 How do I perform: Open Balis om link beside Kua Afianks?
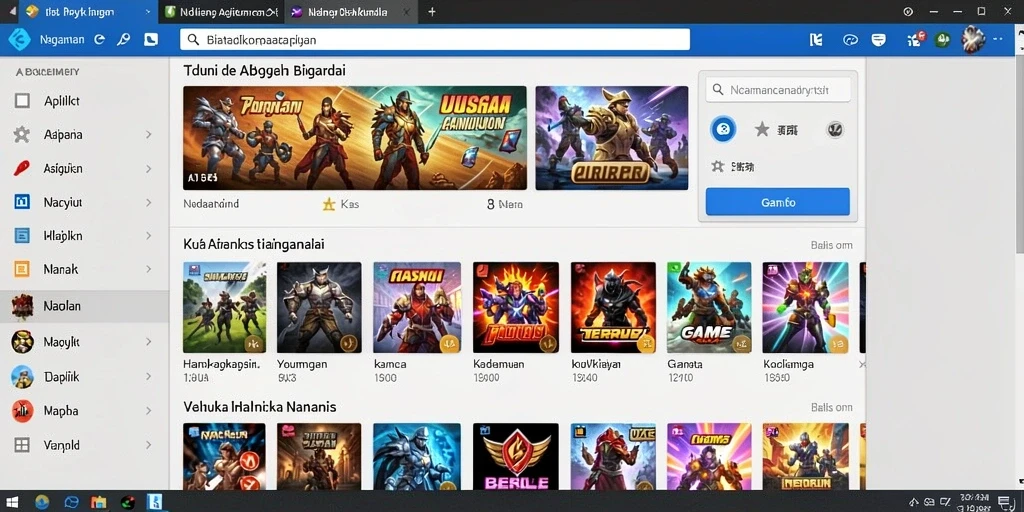click(x=831, y=246)
